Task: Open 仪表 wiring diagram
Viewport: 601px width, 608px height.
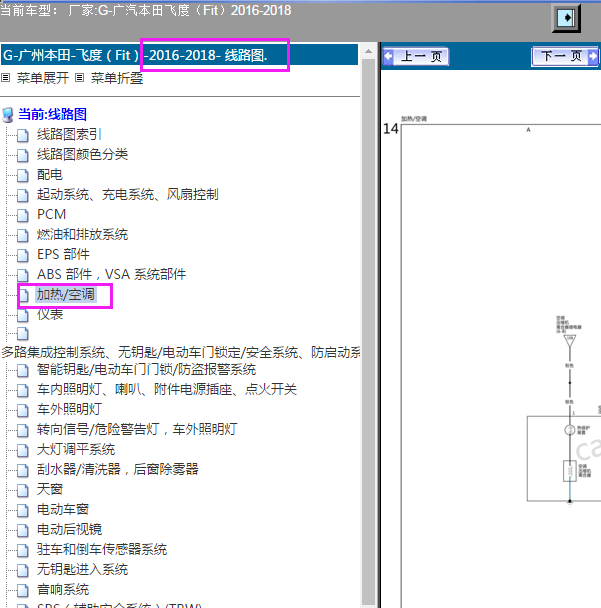Action: (x=50, y=314)
